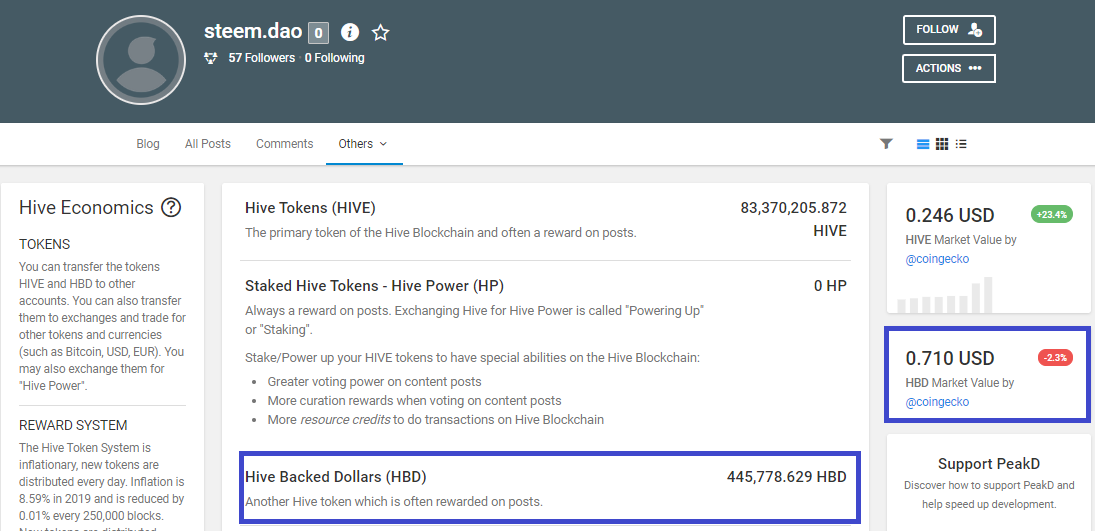Open the Comments tab
The width and height of the screenshot is (1095, 531).
pos(285,144)
